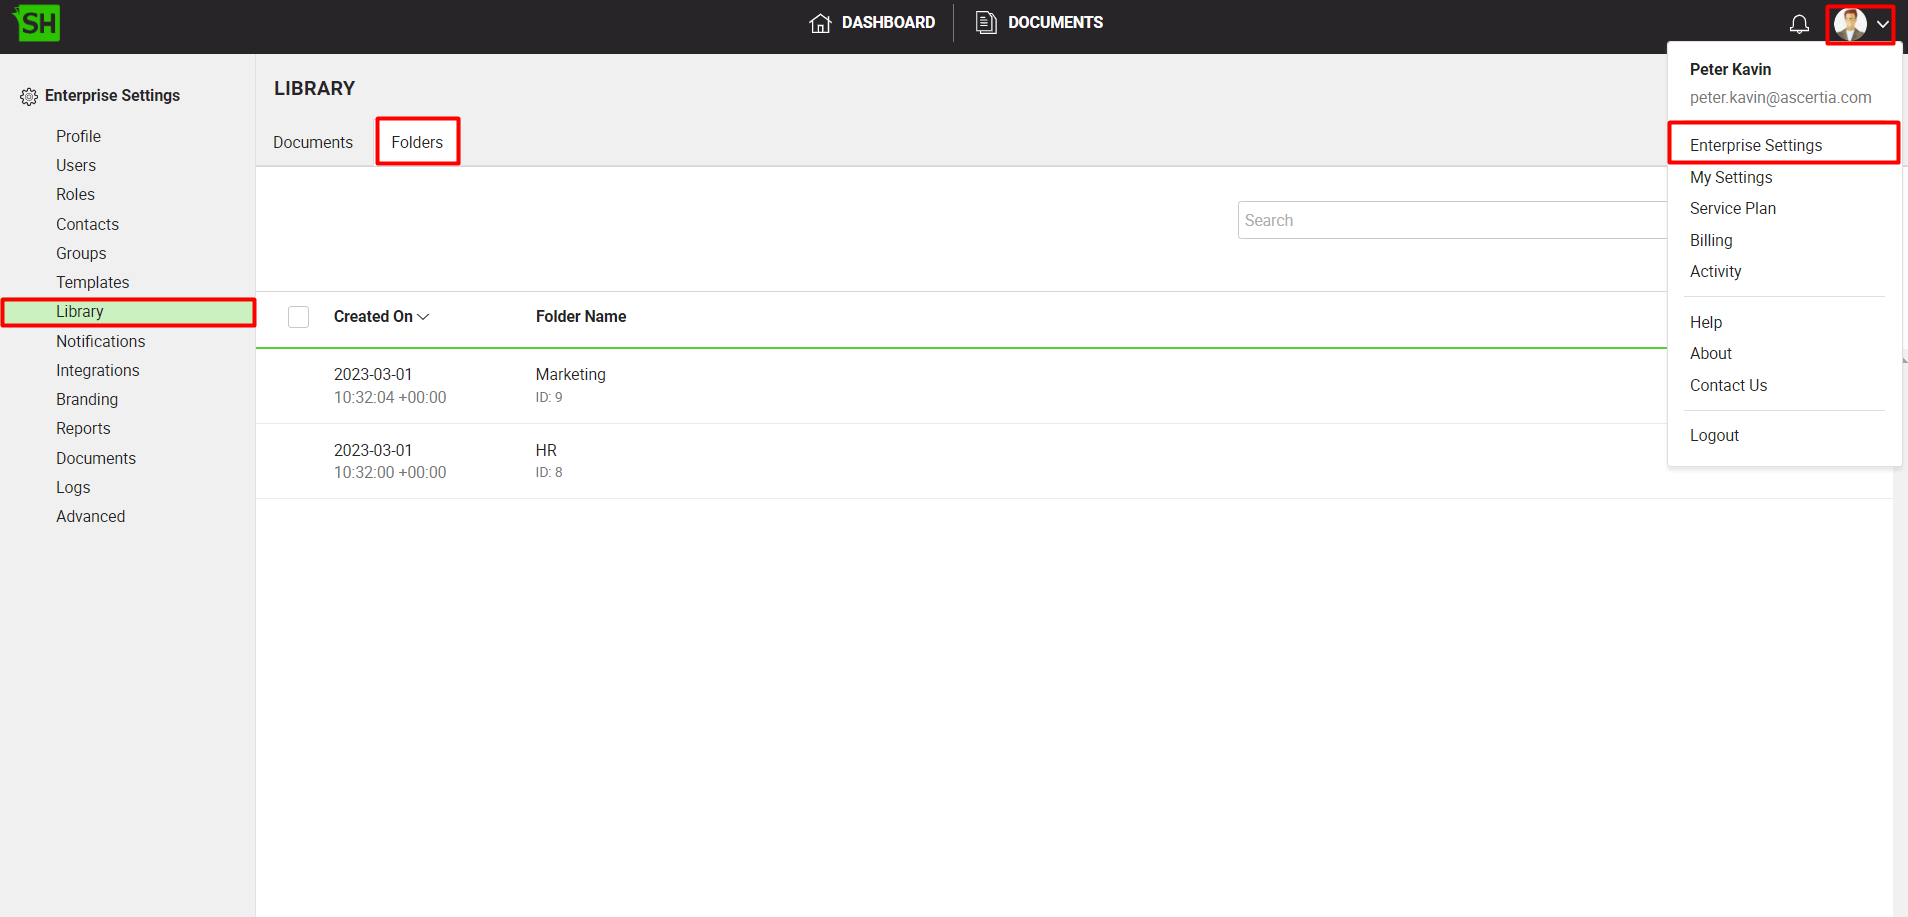Click Logout in the profile menu
This screenshot has width=1908, height=917.
coord(1714,435)
